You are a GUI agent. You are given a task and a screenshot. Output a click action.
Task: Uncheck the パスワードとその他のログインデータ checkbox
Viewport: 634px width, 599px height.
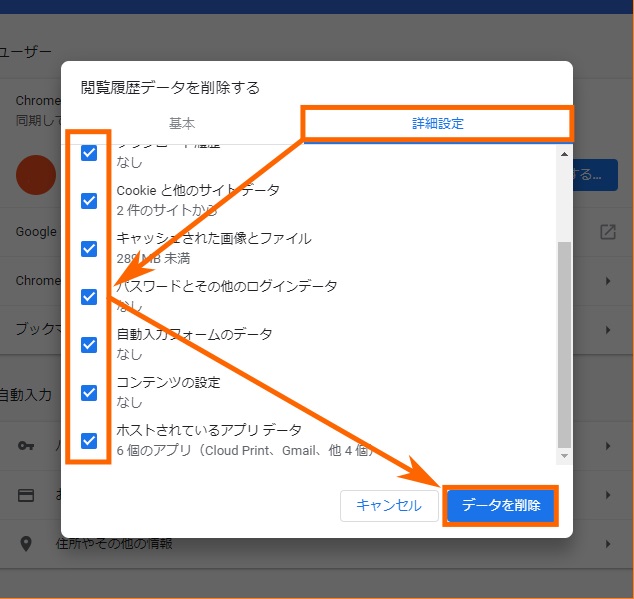click(89, 296)
